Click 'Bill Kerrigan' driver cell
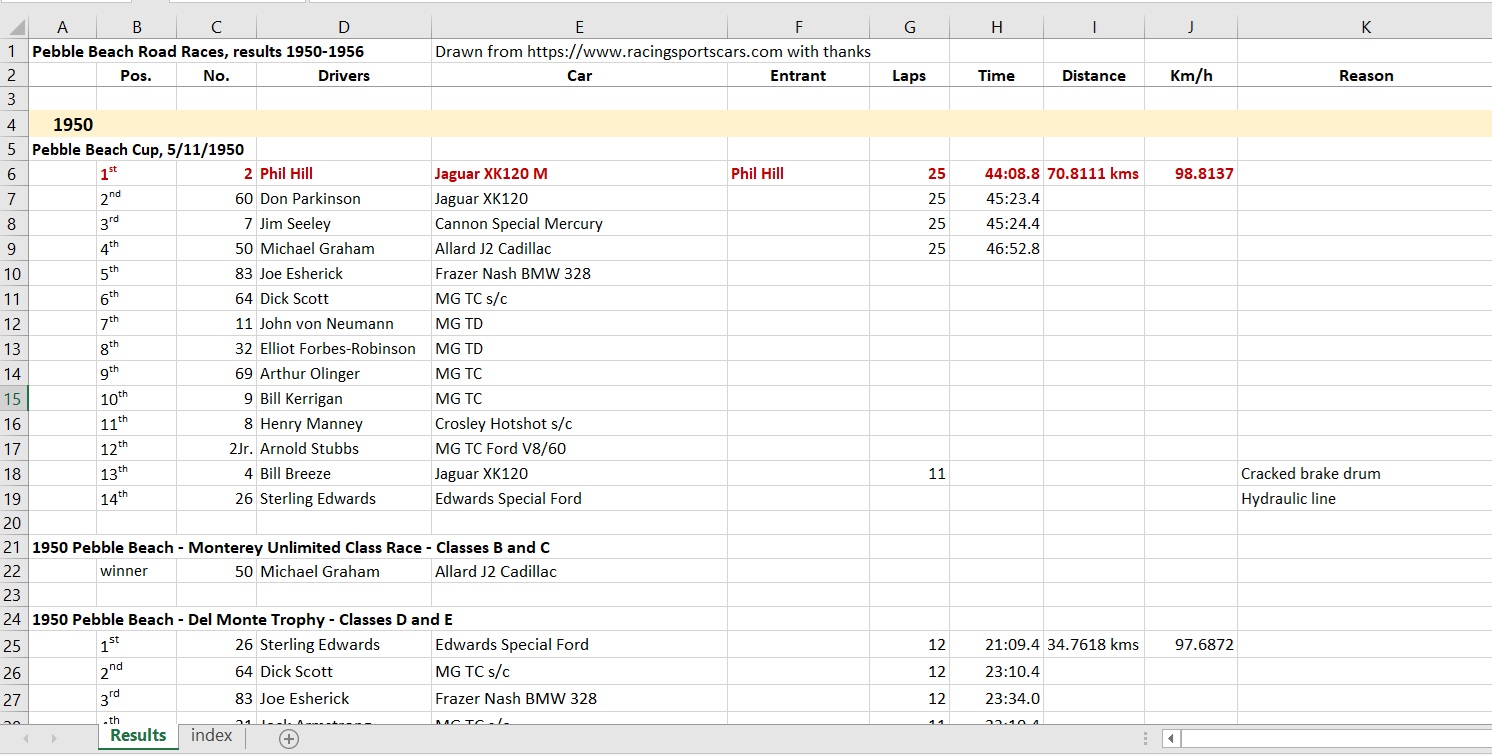The image size is (1492, 755). click(344, 398)
